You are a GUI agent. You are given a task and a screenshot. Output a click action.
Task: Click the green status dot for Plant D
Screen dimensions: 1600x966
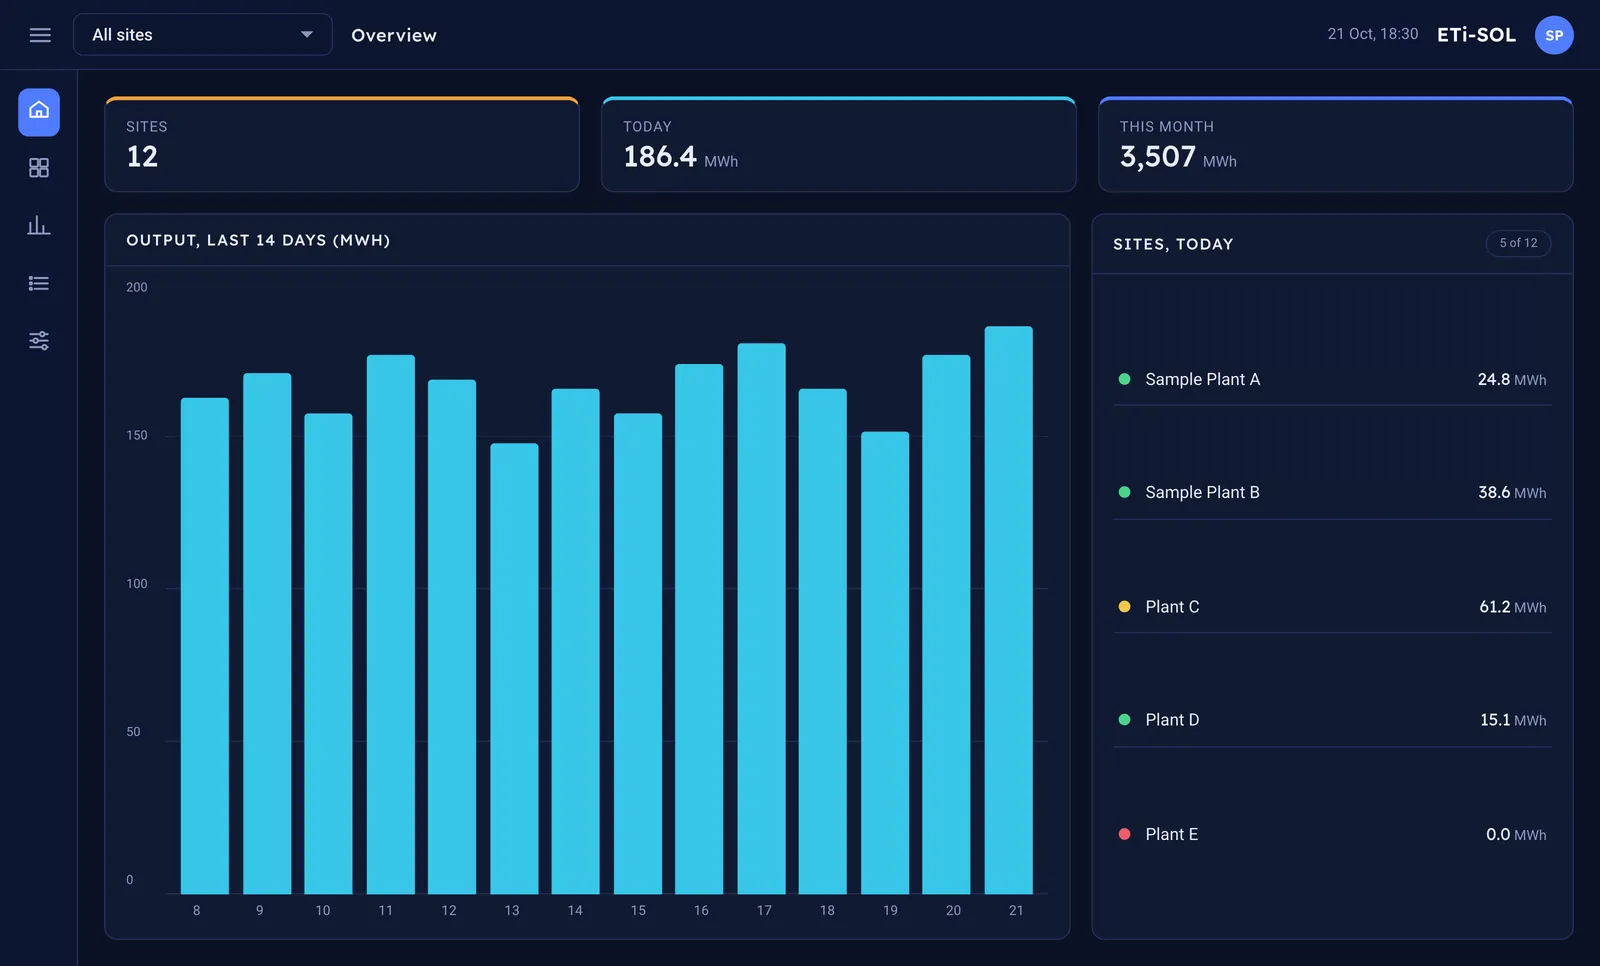point(1124,719)
